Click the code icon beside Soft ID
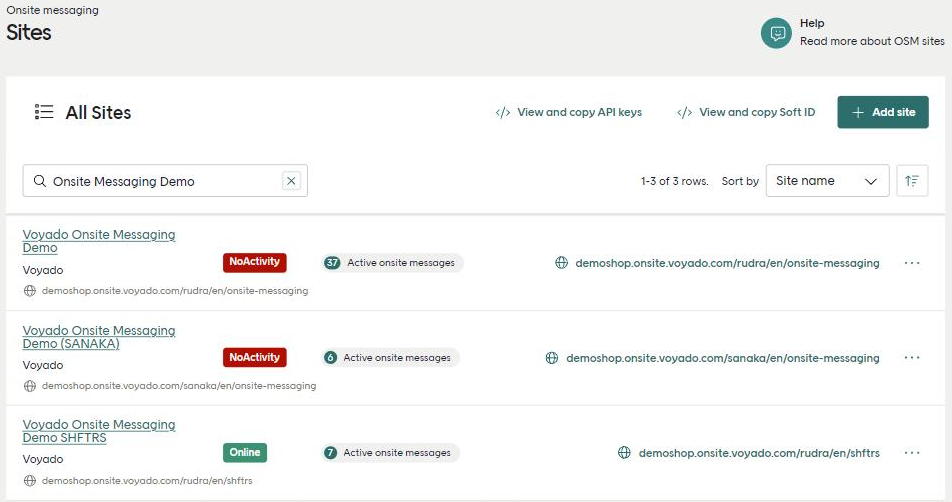This screenshot has width=952, height=502. (684, 112)
